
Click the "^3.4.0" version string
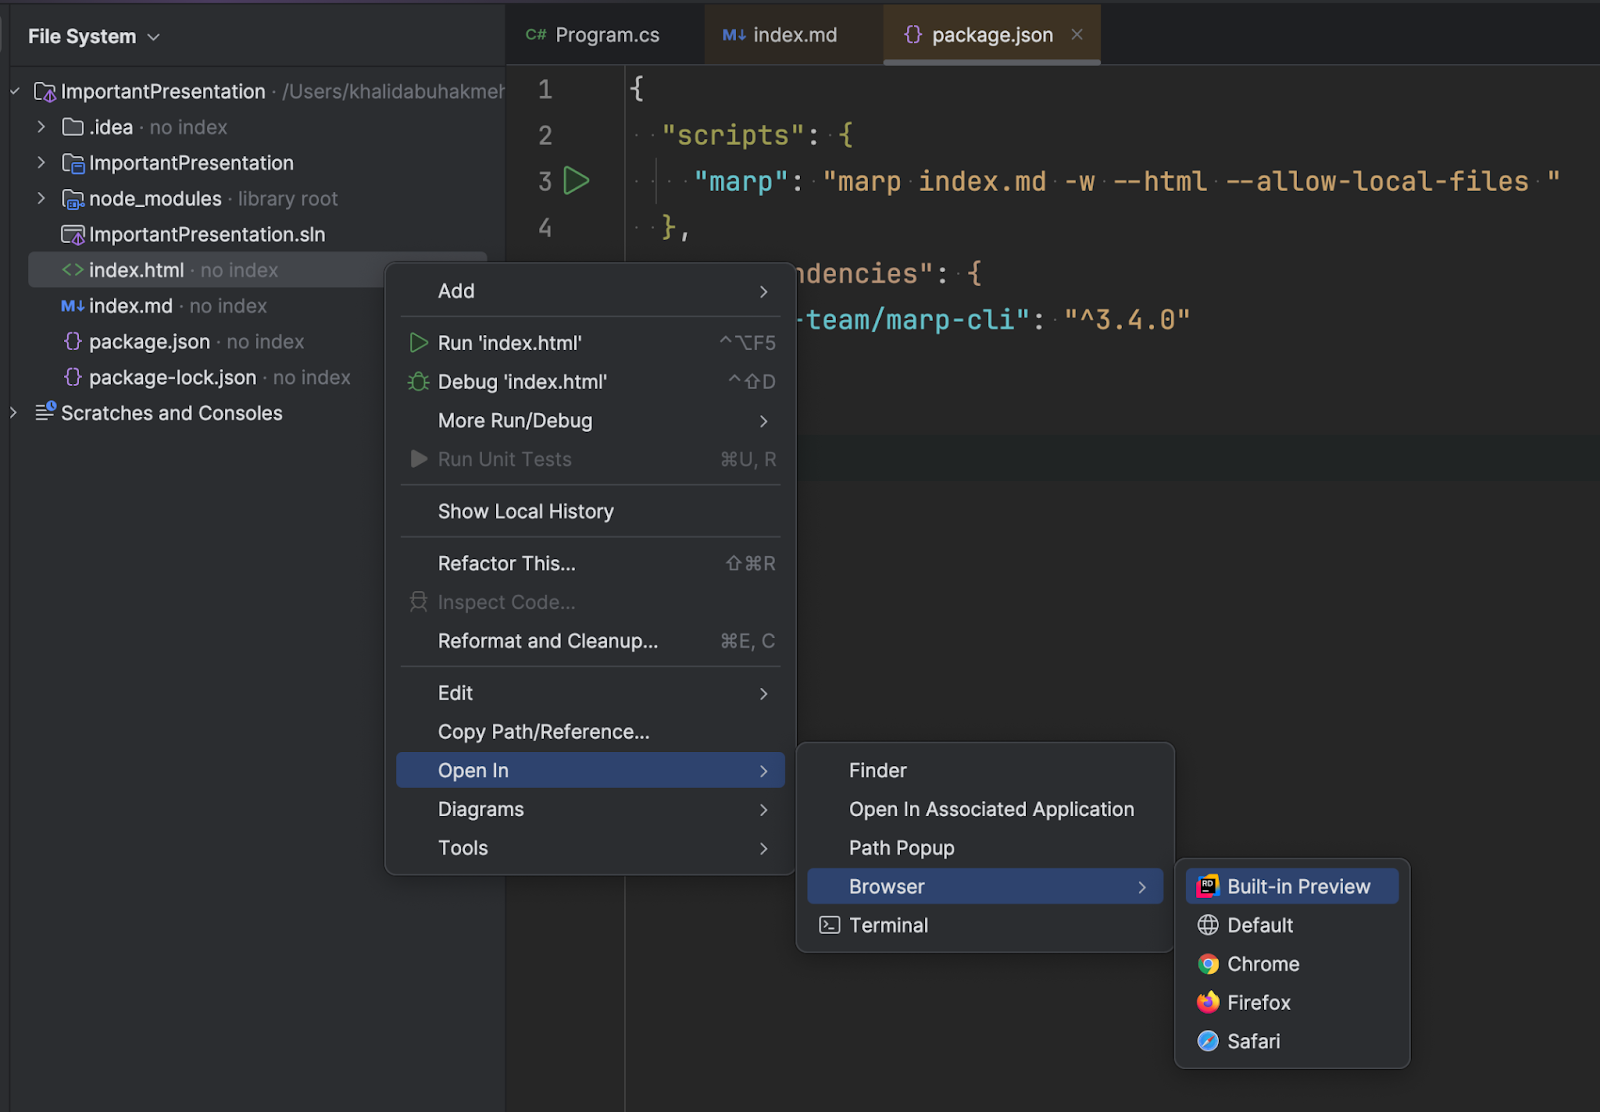(x=1127, y=320)
